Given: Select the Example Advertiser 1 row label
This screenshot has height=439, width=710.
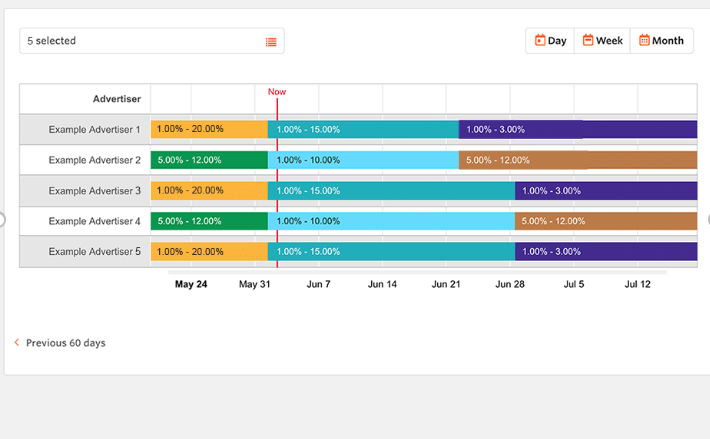Looking at the screenshot, I should pos(94,129).
